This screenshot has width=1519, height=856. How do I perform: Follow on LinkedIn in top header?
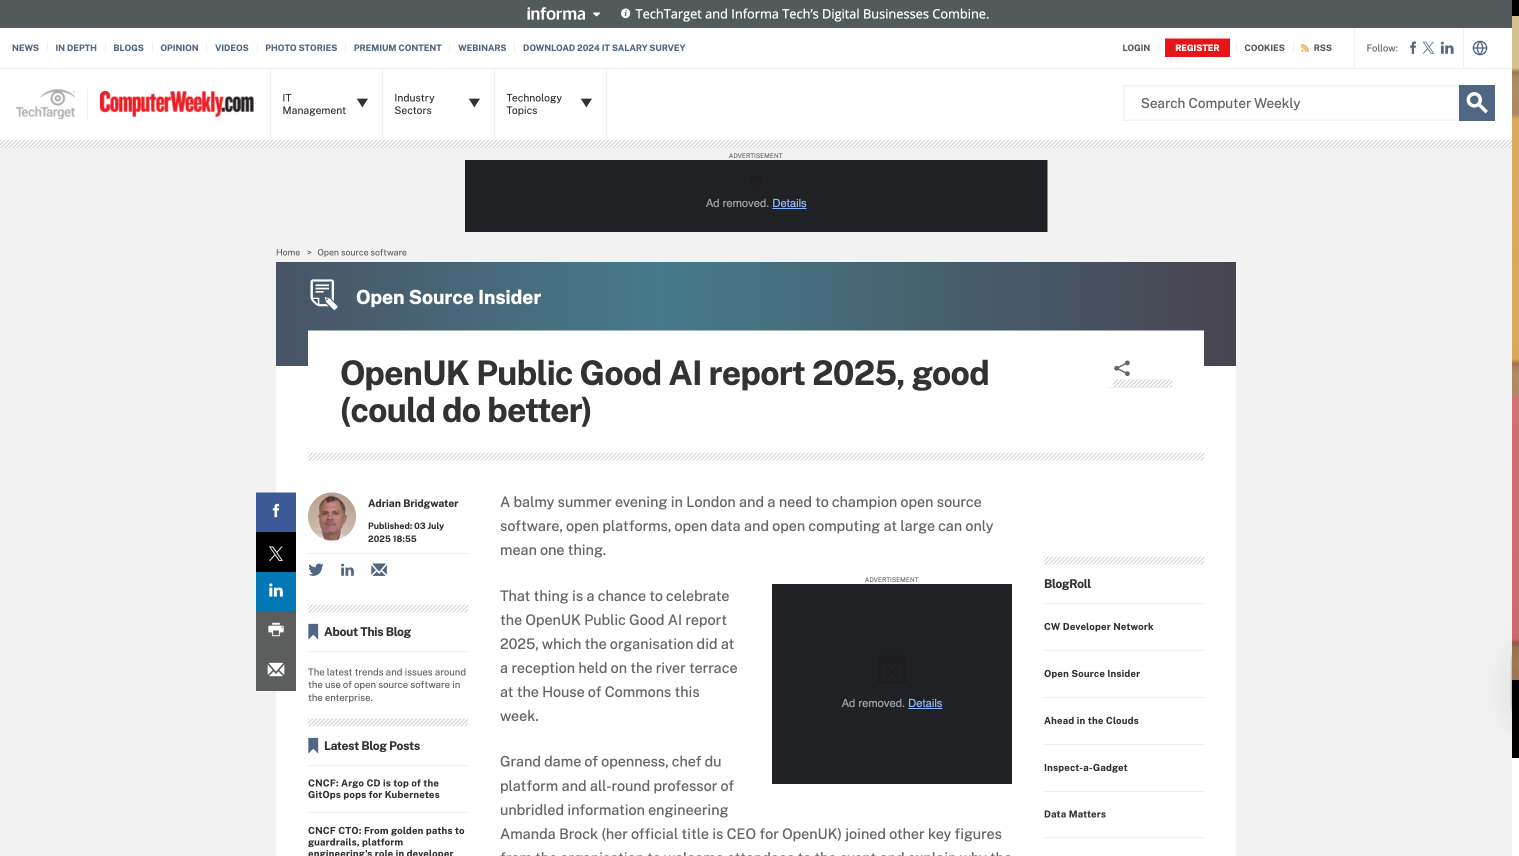pos(1447,48)
